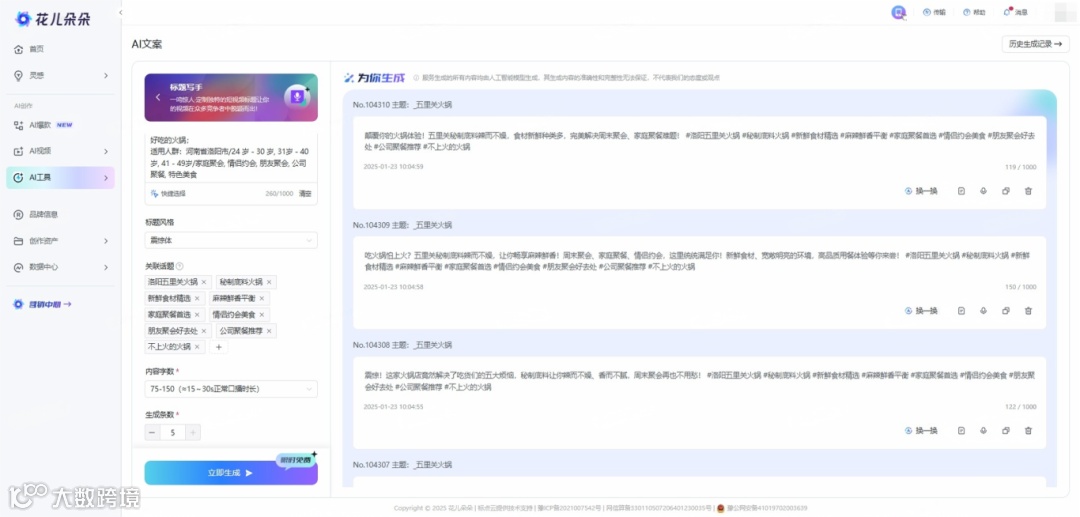Delete result No.104308 with trash icon
This screenshot has width=1080, height=517.
coord(1028,430)
